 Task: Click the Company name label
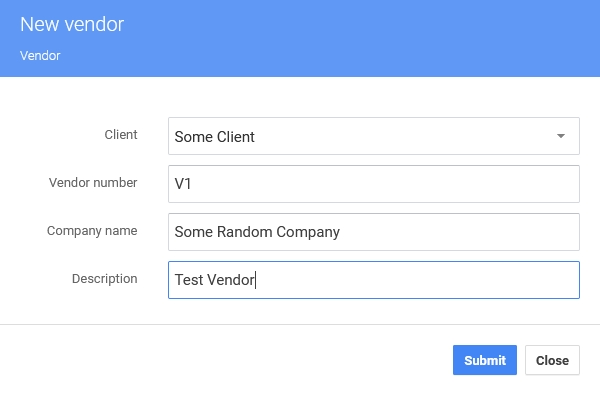click(x=92, y=231)
